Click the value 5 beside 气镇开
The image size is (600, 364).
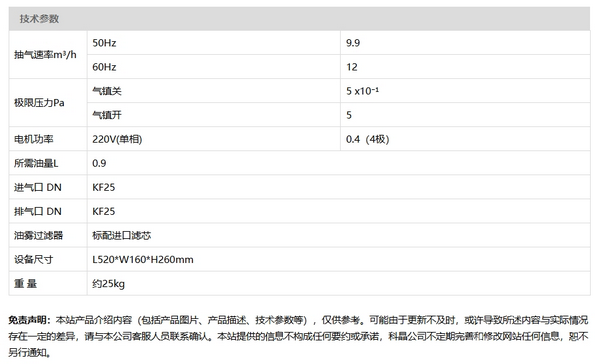[x=349, y=115]
